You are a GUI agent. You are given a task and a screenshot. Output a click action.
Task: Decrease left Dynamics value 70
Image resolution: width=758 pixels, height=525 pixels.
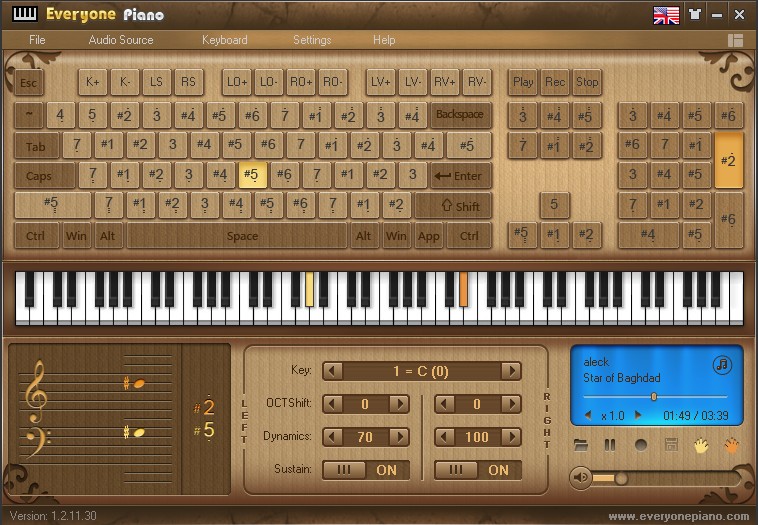332,437
